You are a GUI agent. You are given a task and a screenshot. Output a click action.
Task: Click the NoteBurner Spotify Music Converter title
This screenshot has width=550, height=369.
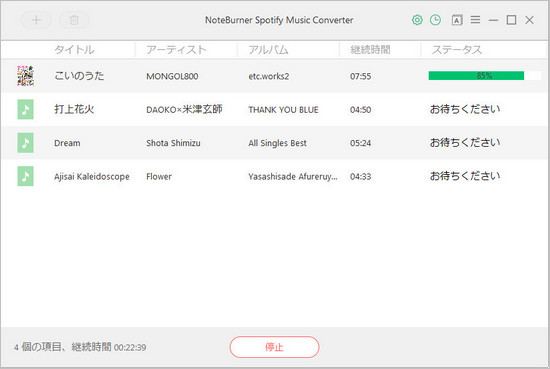tap(279, 20)
